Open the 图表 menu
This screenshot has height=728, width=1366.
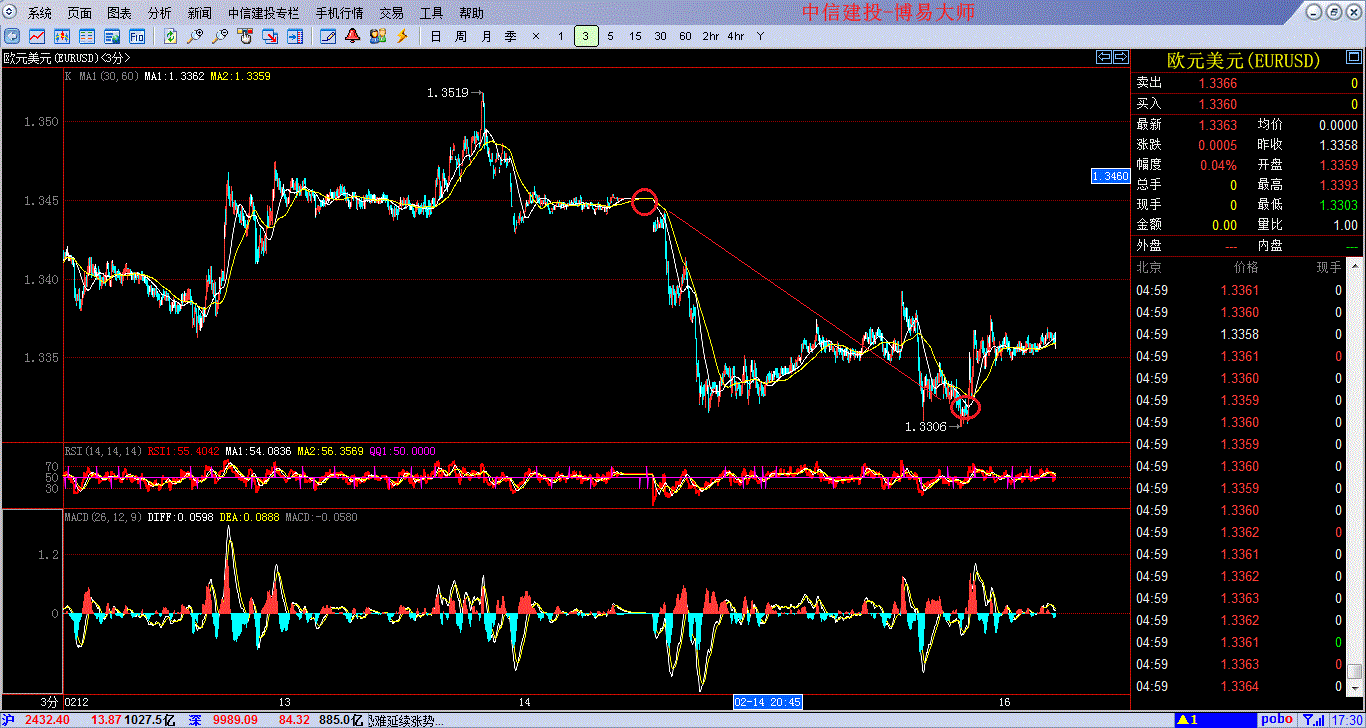(x=119, y=13)
